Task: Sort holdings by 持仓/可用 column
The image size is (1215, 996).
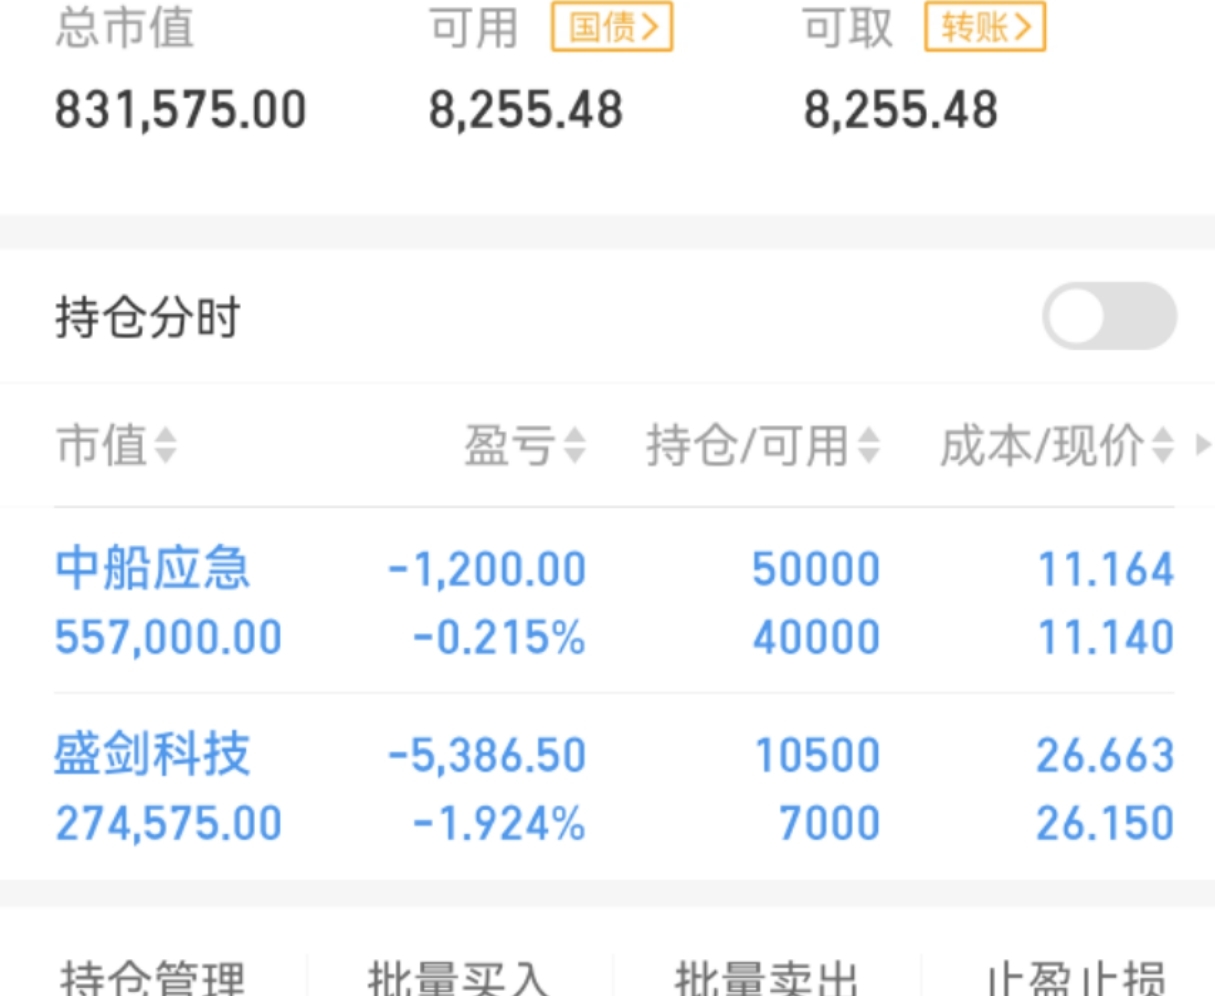Action: pos(763,445)
